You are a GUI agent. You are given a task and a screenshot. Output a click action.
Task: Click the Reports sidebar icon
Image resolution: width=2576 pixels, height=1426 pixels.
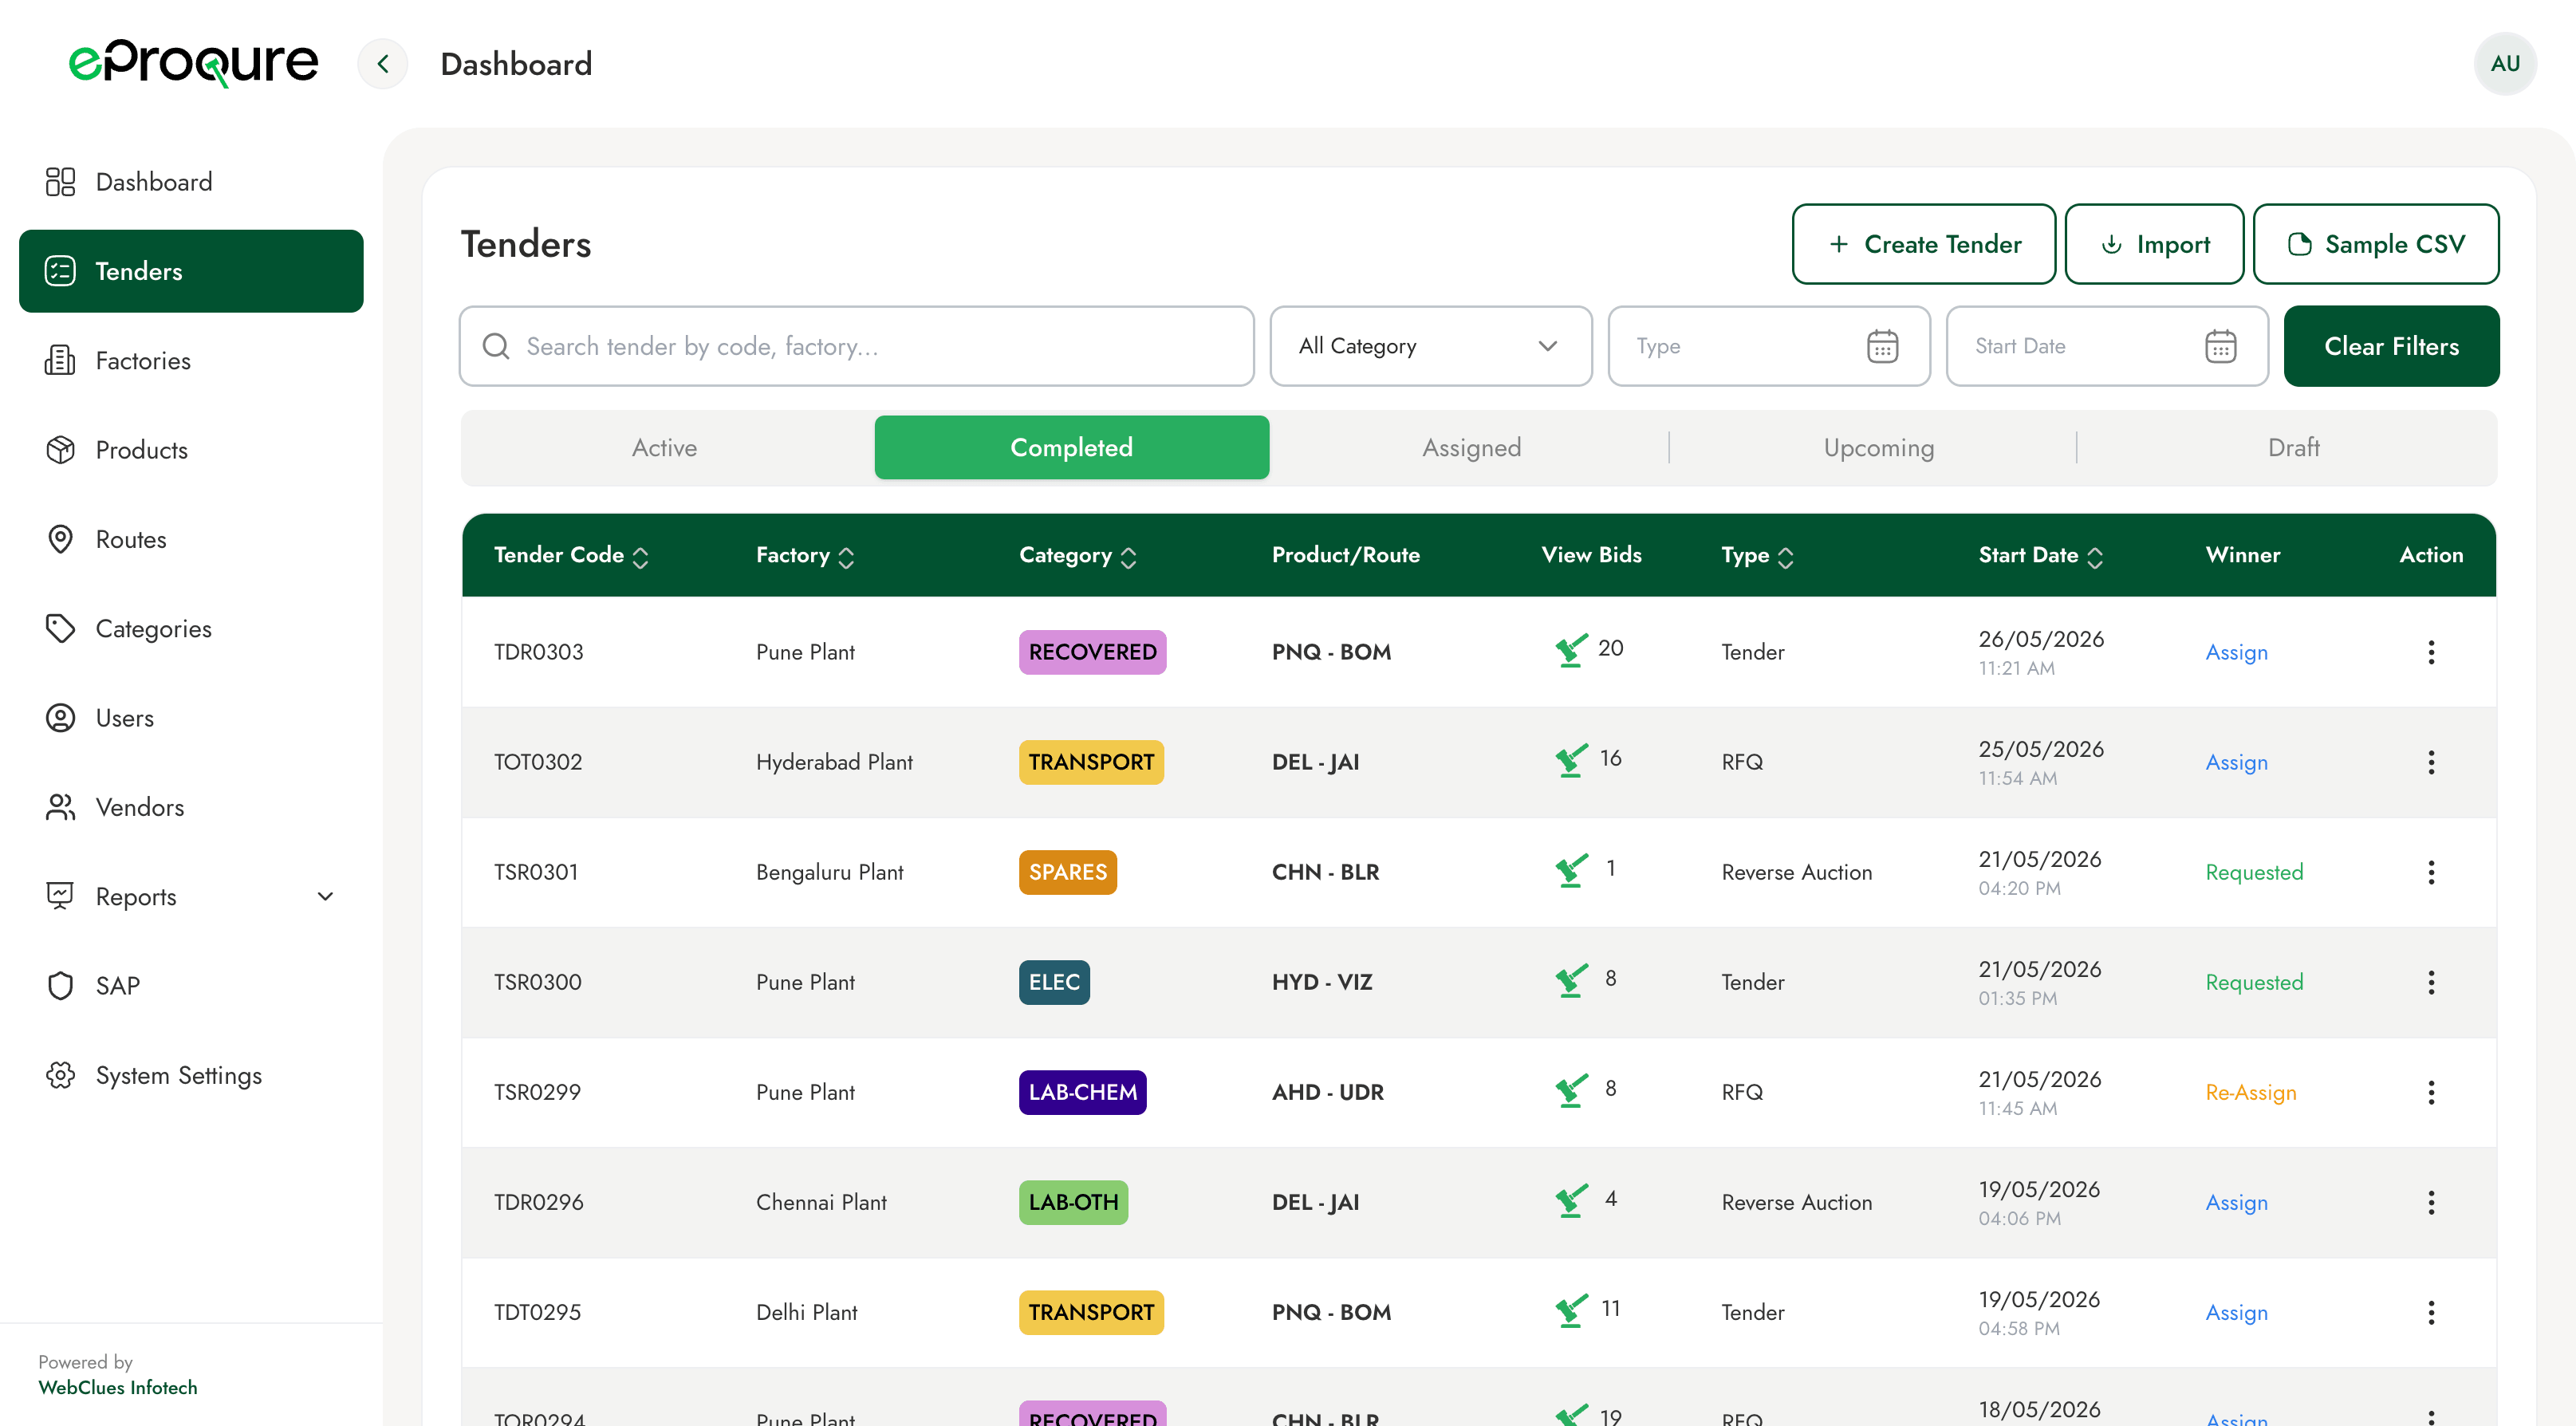pyautogui.click(x=60, y=896)
